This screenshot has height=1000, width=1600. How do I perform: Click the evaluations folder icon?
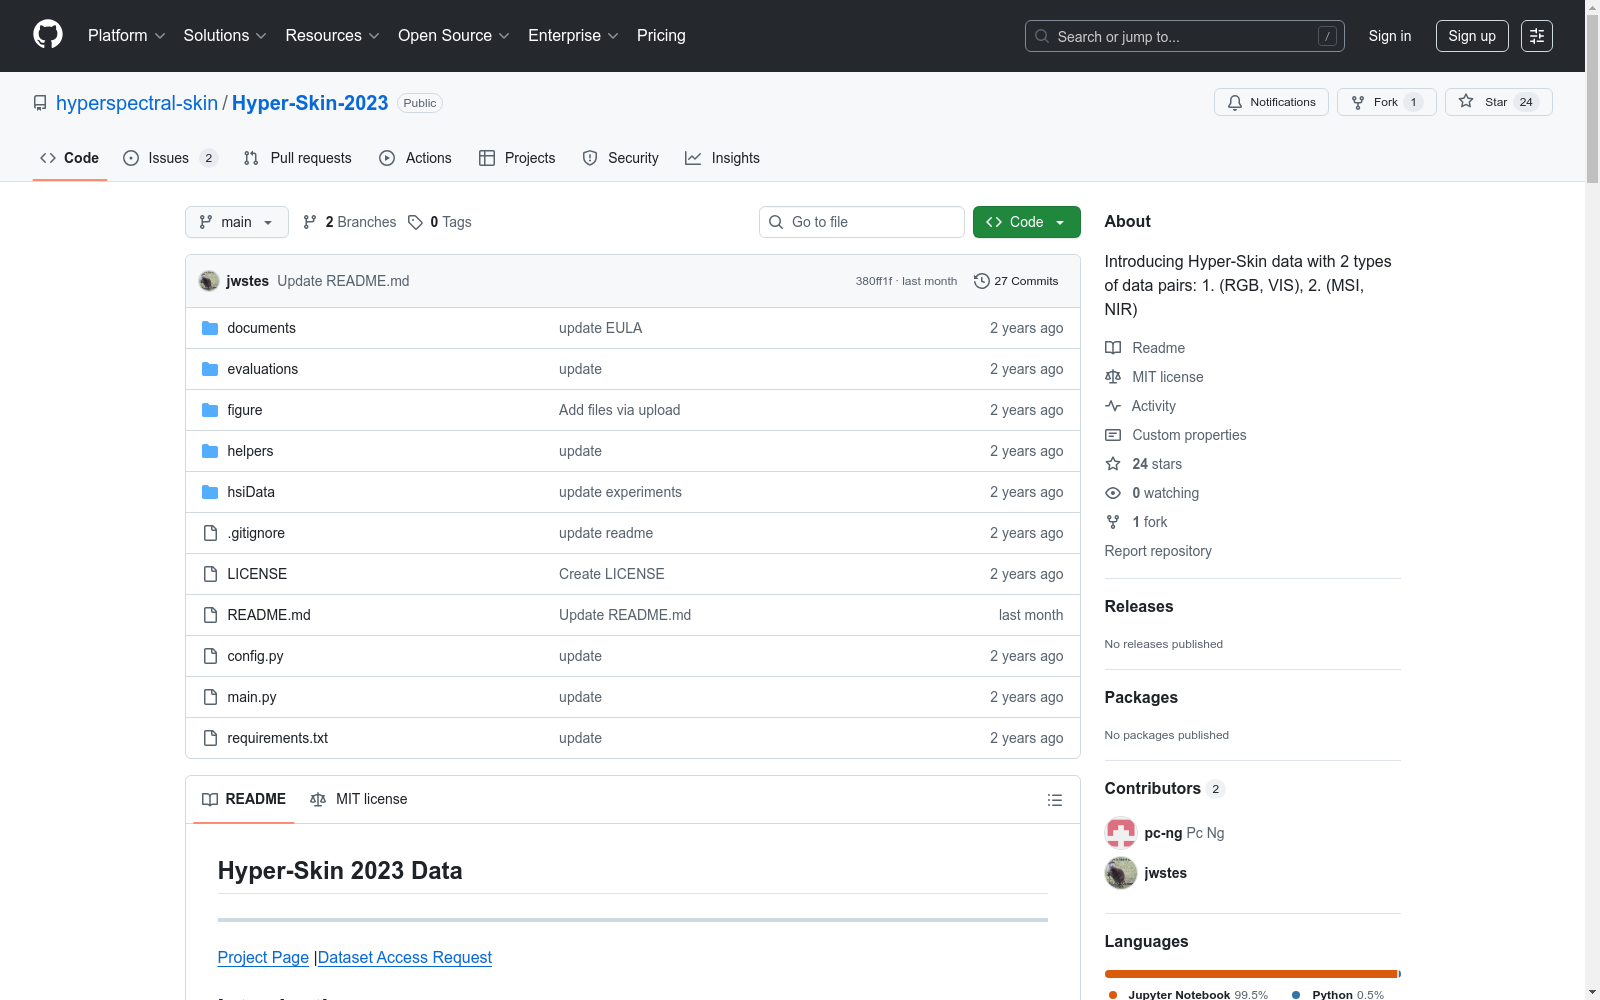[210, 369]
